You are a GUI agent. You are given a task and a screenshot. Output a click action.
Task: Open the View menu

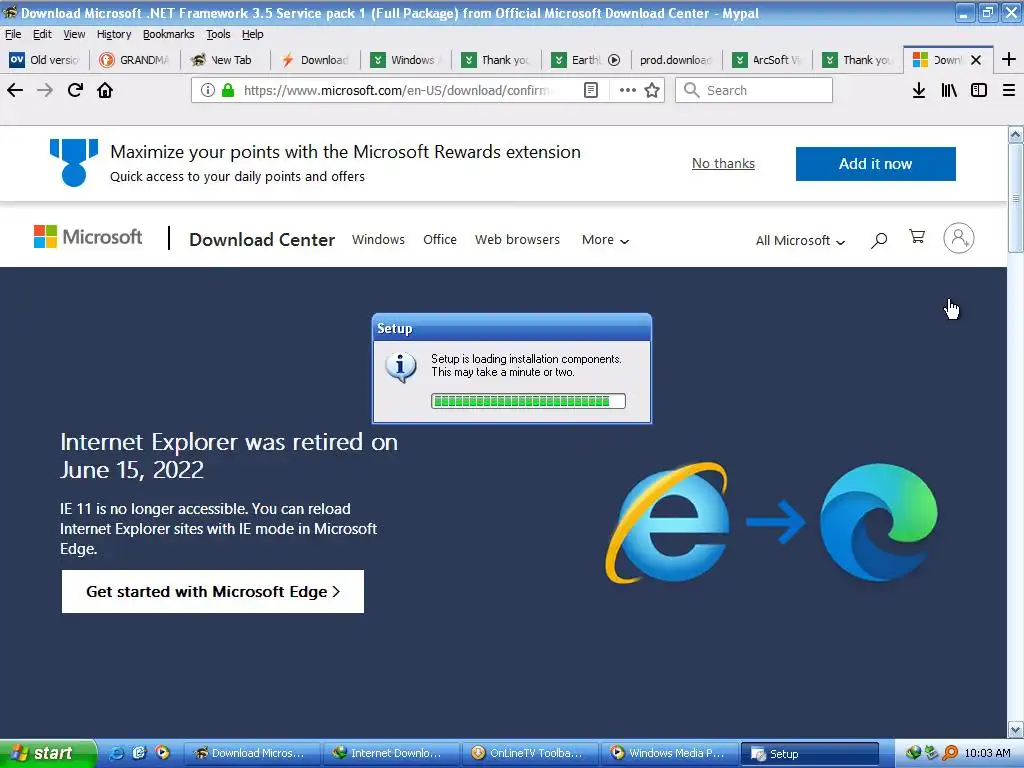click(x=74, y=34)
